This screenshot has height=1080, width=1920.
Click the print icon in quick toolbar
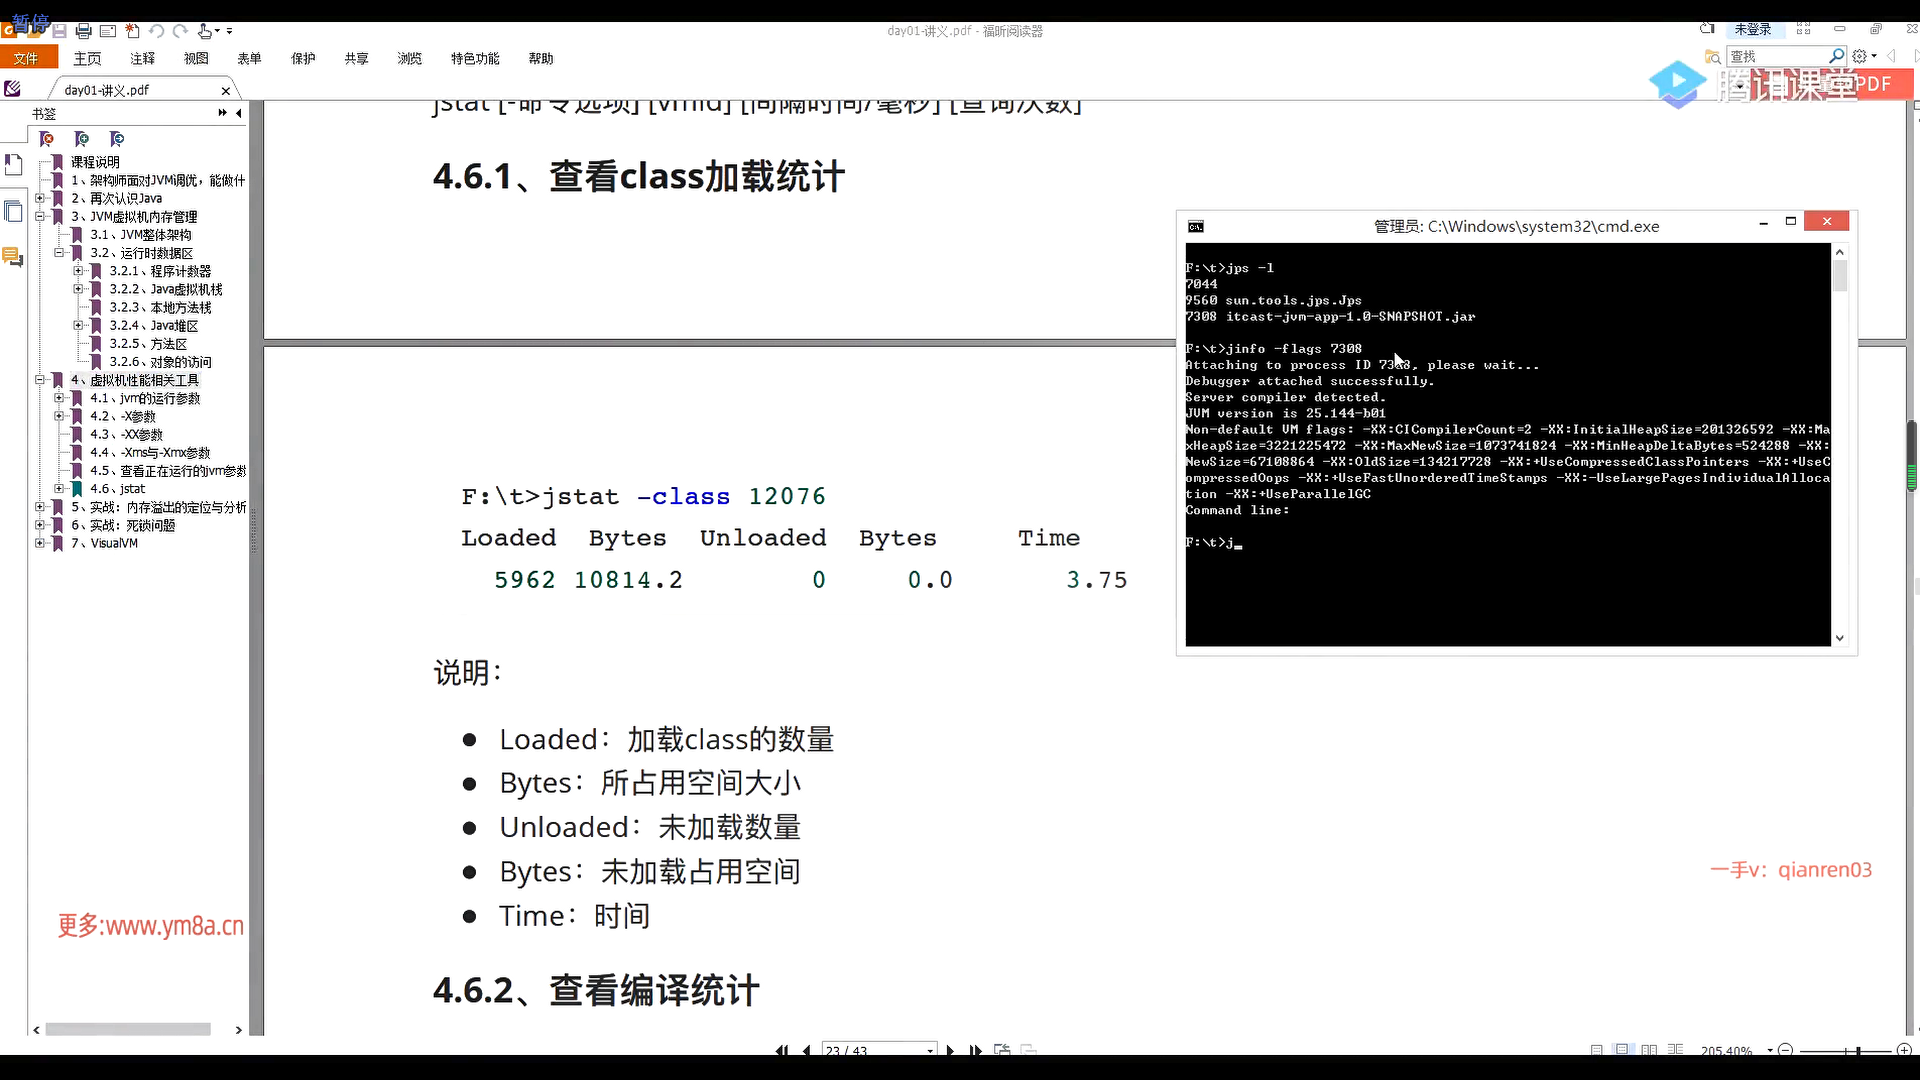pyautogui.click(x=84, y=31)
